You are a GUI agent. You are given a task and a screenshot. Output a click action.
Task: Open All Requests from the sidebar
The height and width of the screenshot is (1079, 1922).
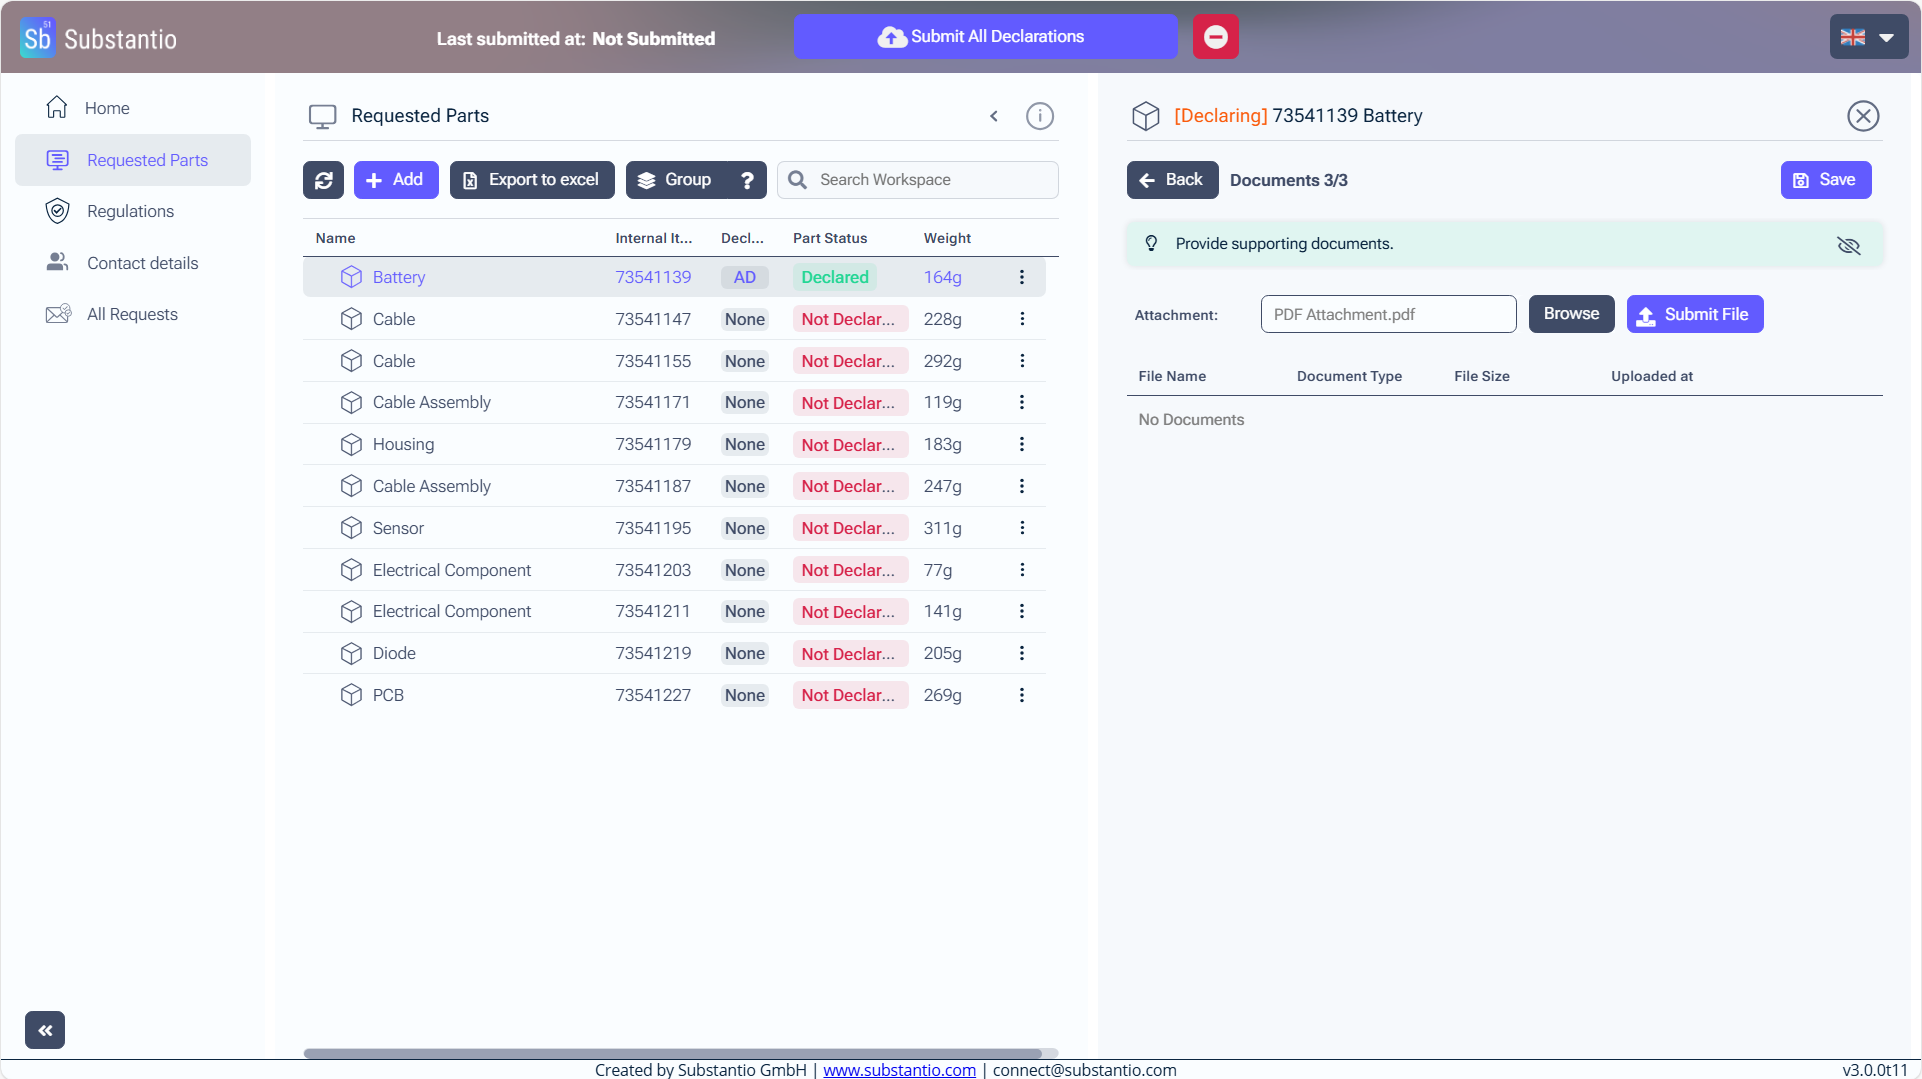click(x=132, y=314)
